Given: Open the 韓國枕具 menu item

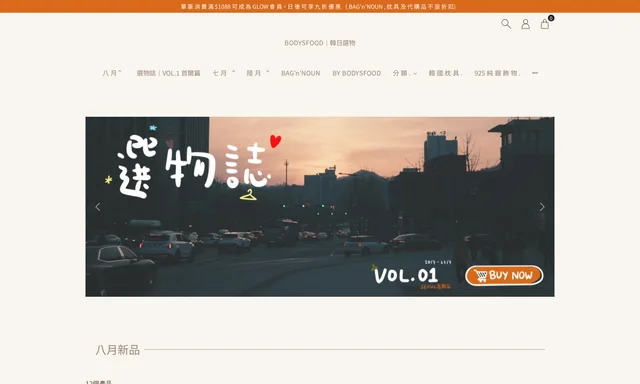Looking at the screenshot, I should (x=445, y=73).
